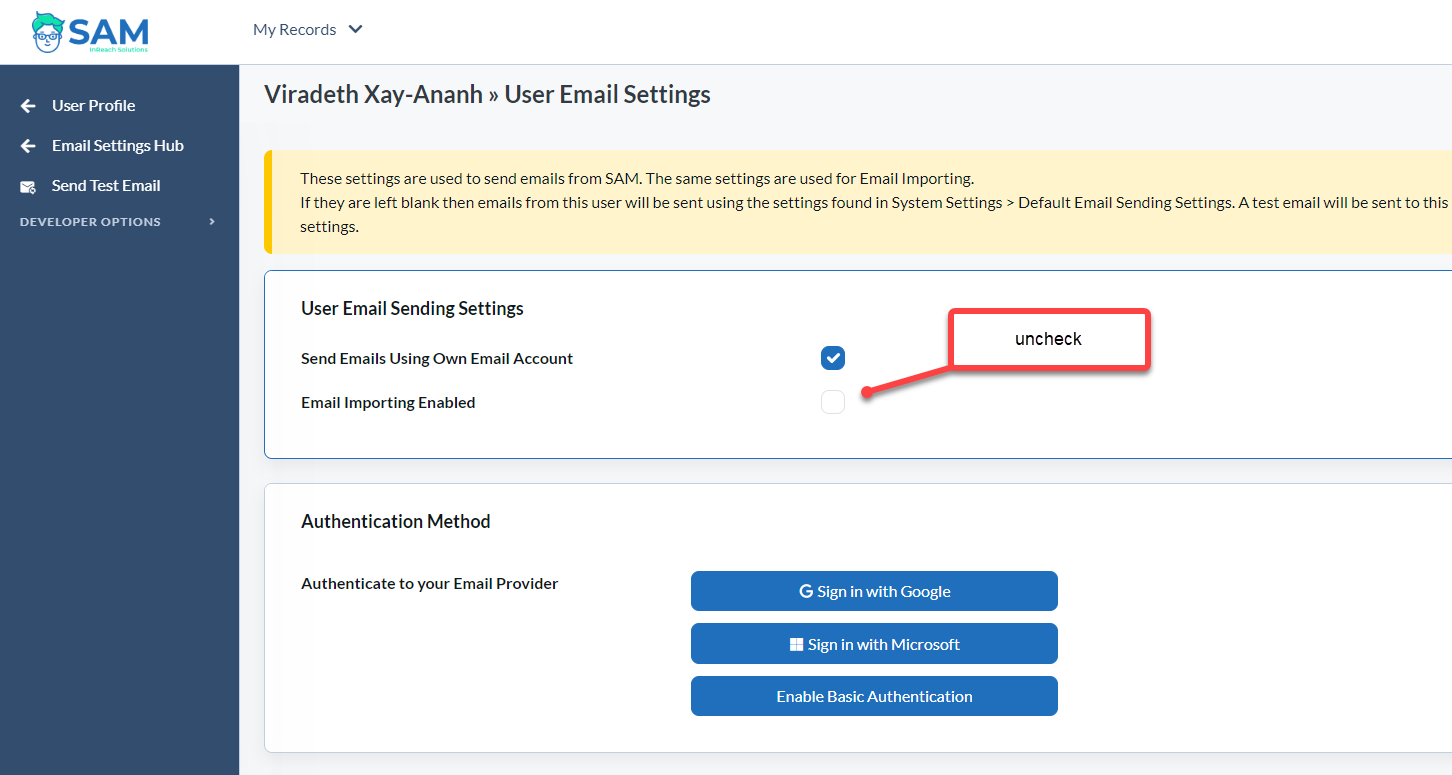Click the Microsoft Windows icon on the button
1452x775 pixels.
pyautogui.click(x=797, y=644)
